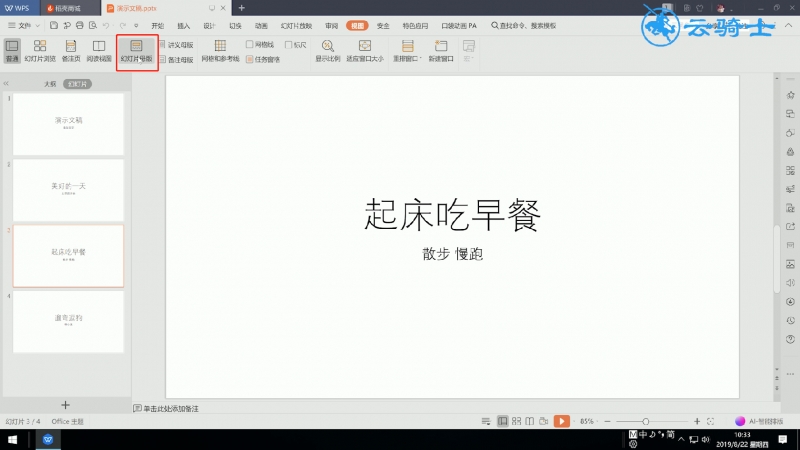
Task: Toggle the Task Pane (任务窗格) option
Action: pos(263,59)
